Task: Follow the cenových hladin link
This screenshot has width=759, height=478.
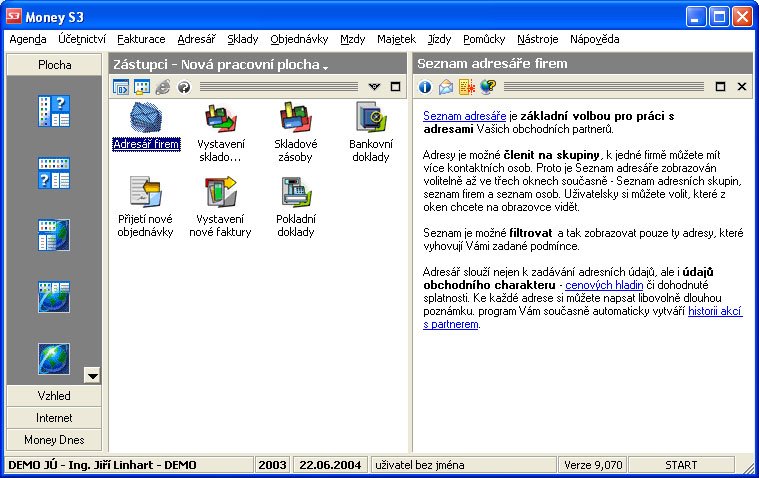Action: tap(604, 285)
